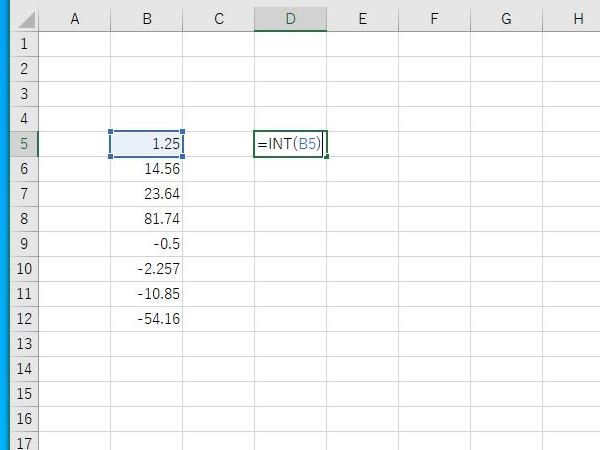
Task: Click the cell containing -54.16
Action: tap(146, 319)
